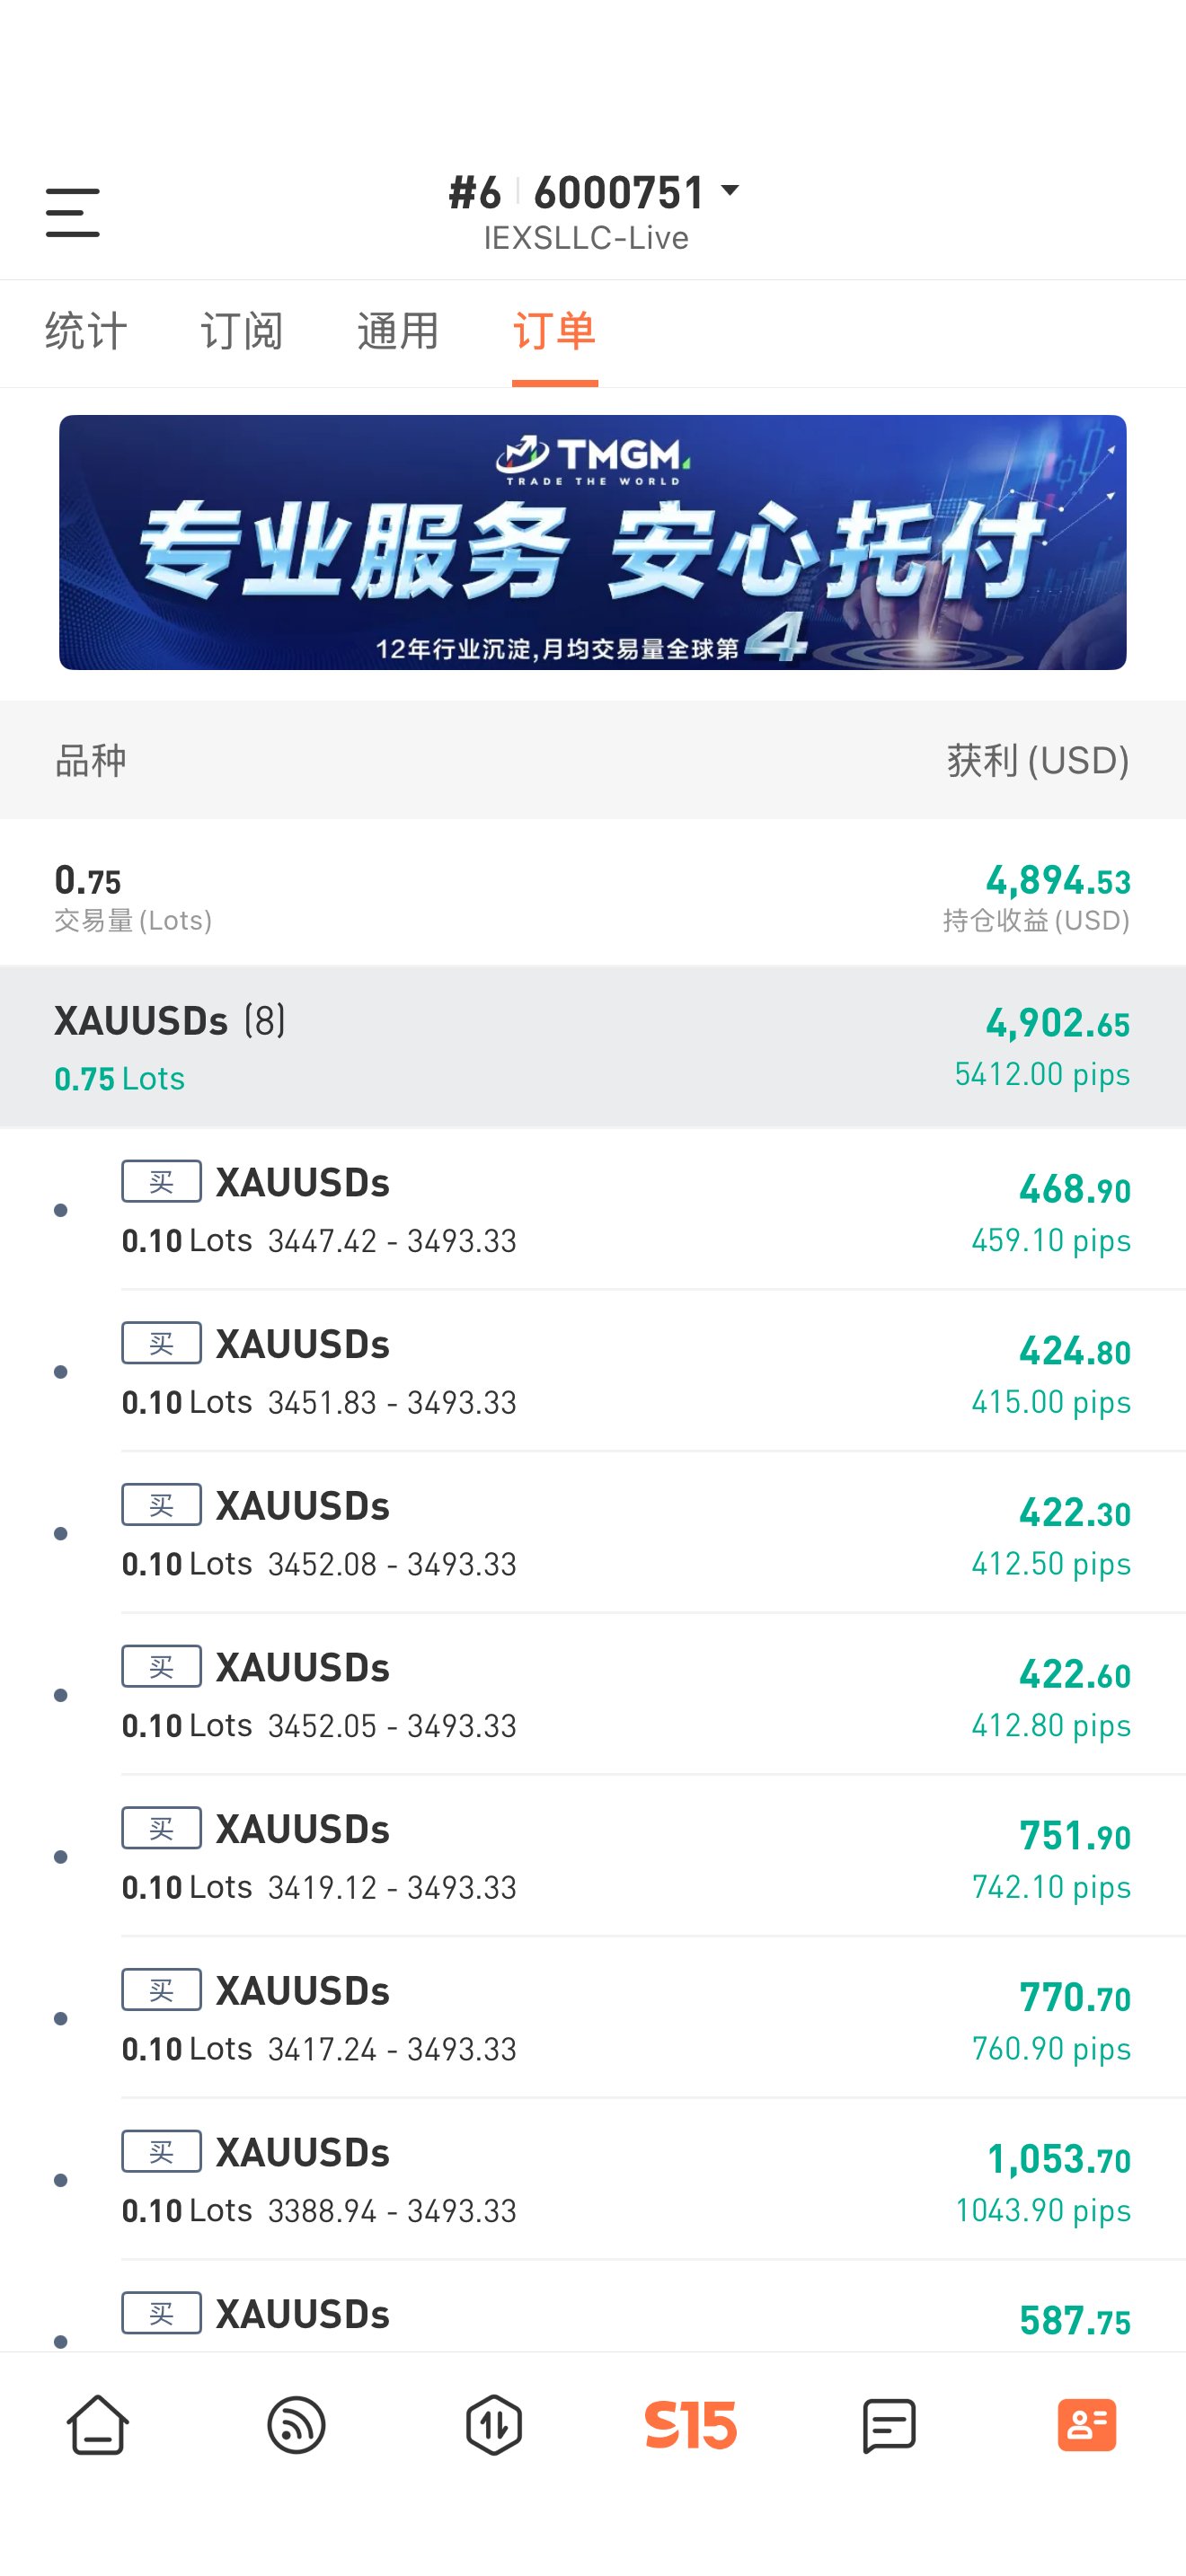Tap the 获利 (USD) column header
This screenshot has width=1186, height=2576.
1038,760
